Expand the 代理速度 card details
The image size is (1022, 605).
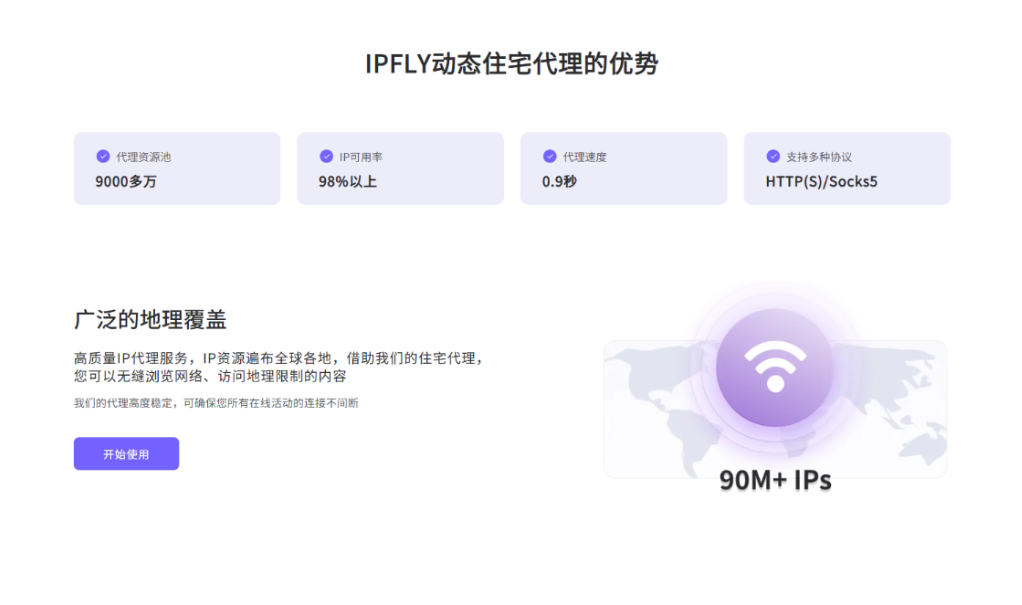[624, 168]
